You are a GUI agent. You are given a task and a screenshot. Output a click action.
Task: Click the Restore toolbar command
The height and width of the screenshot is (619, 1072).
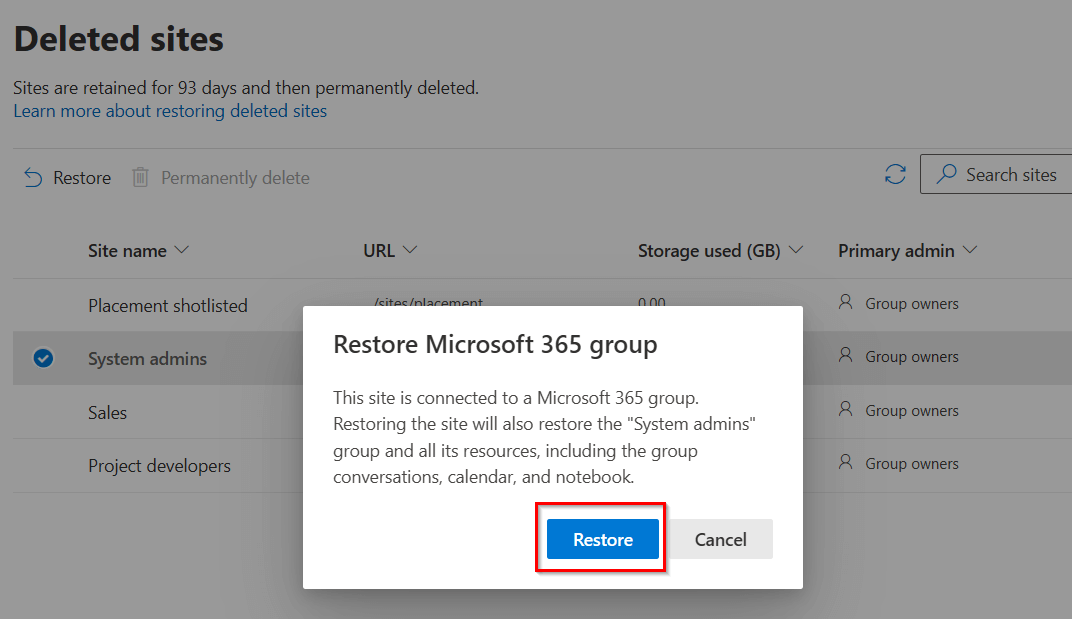tap(68, 177)
